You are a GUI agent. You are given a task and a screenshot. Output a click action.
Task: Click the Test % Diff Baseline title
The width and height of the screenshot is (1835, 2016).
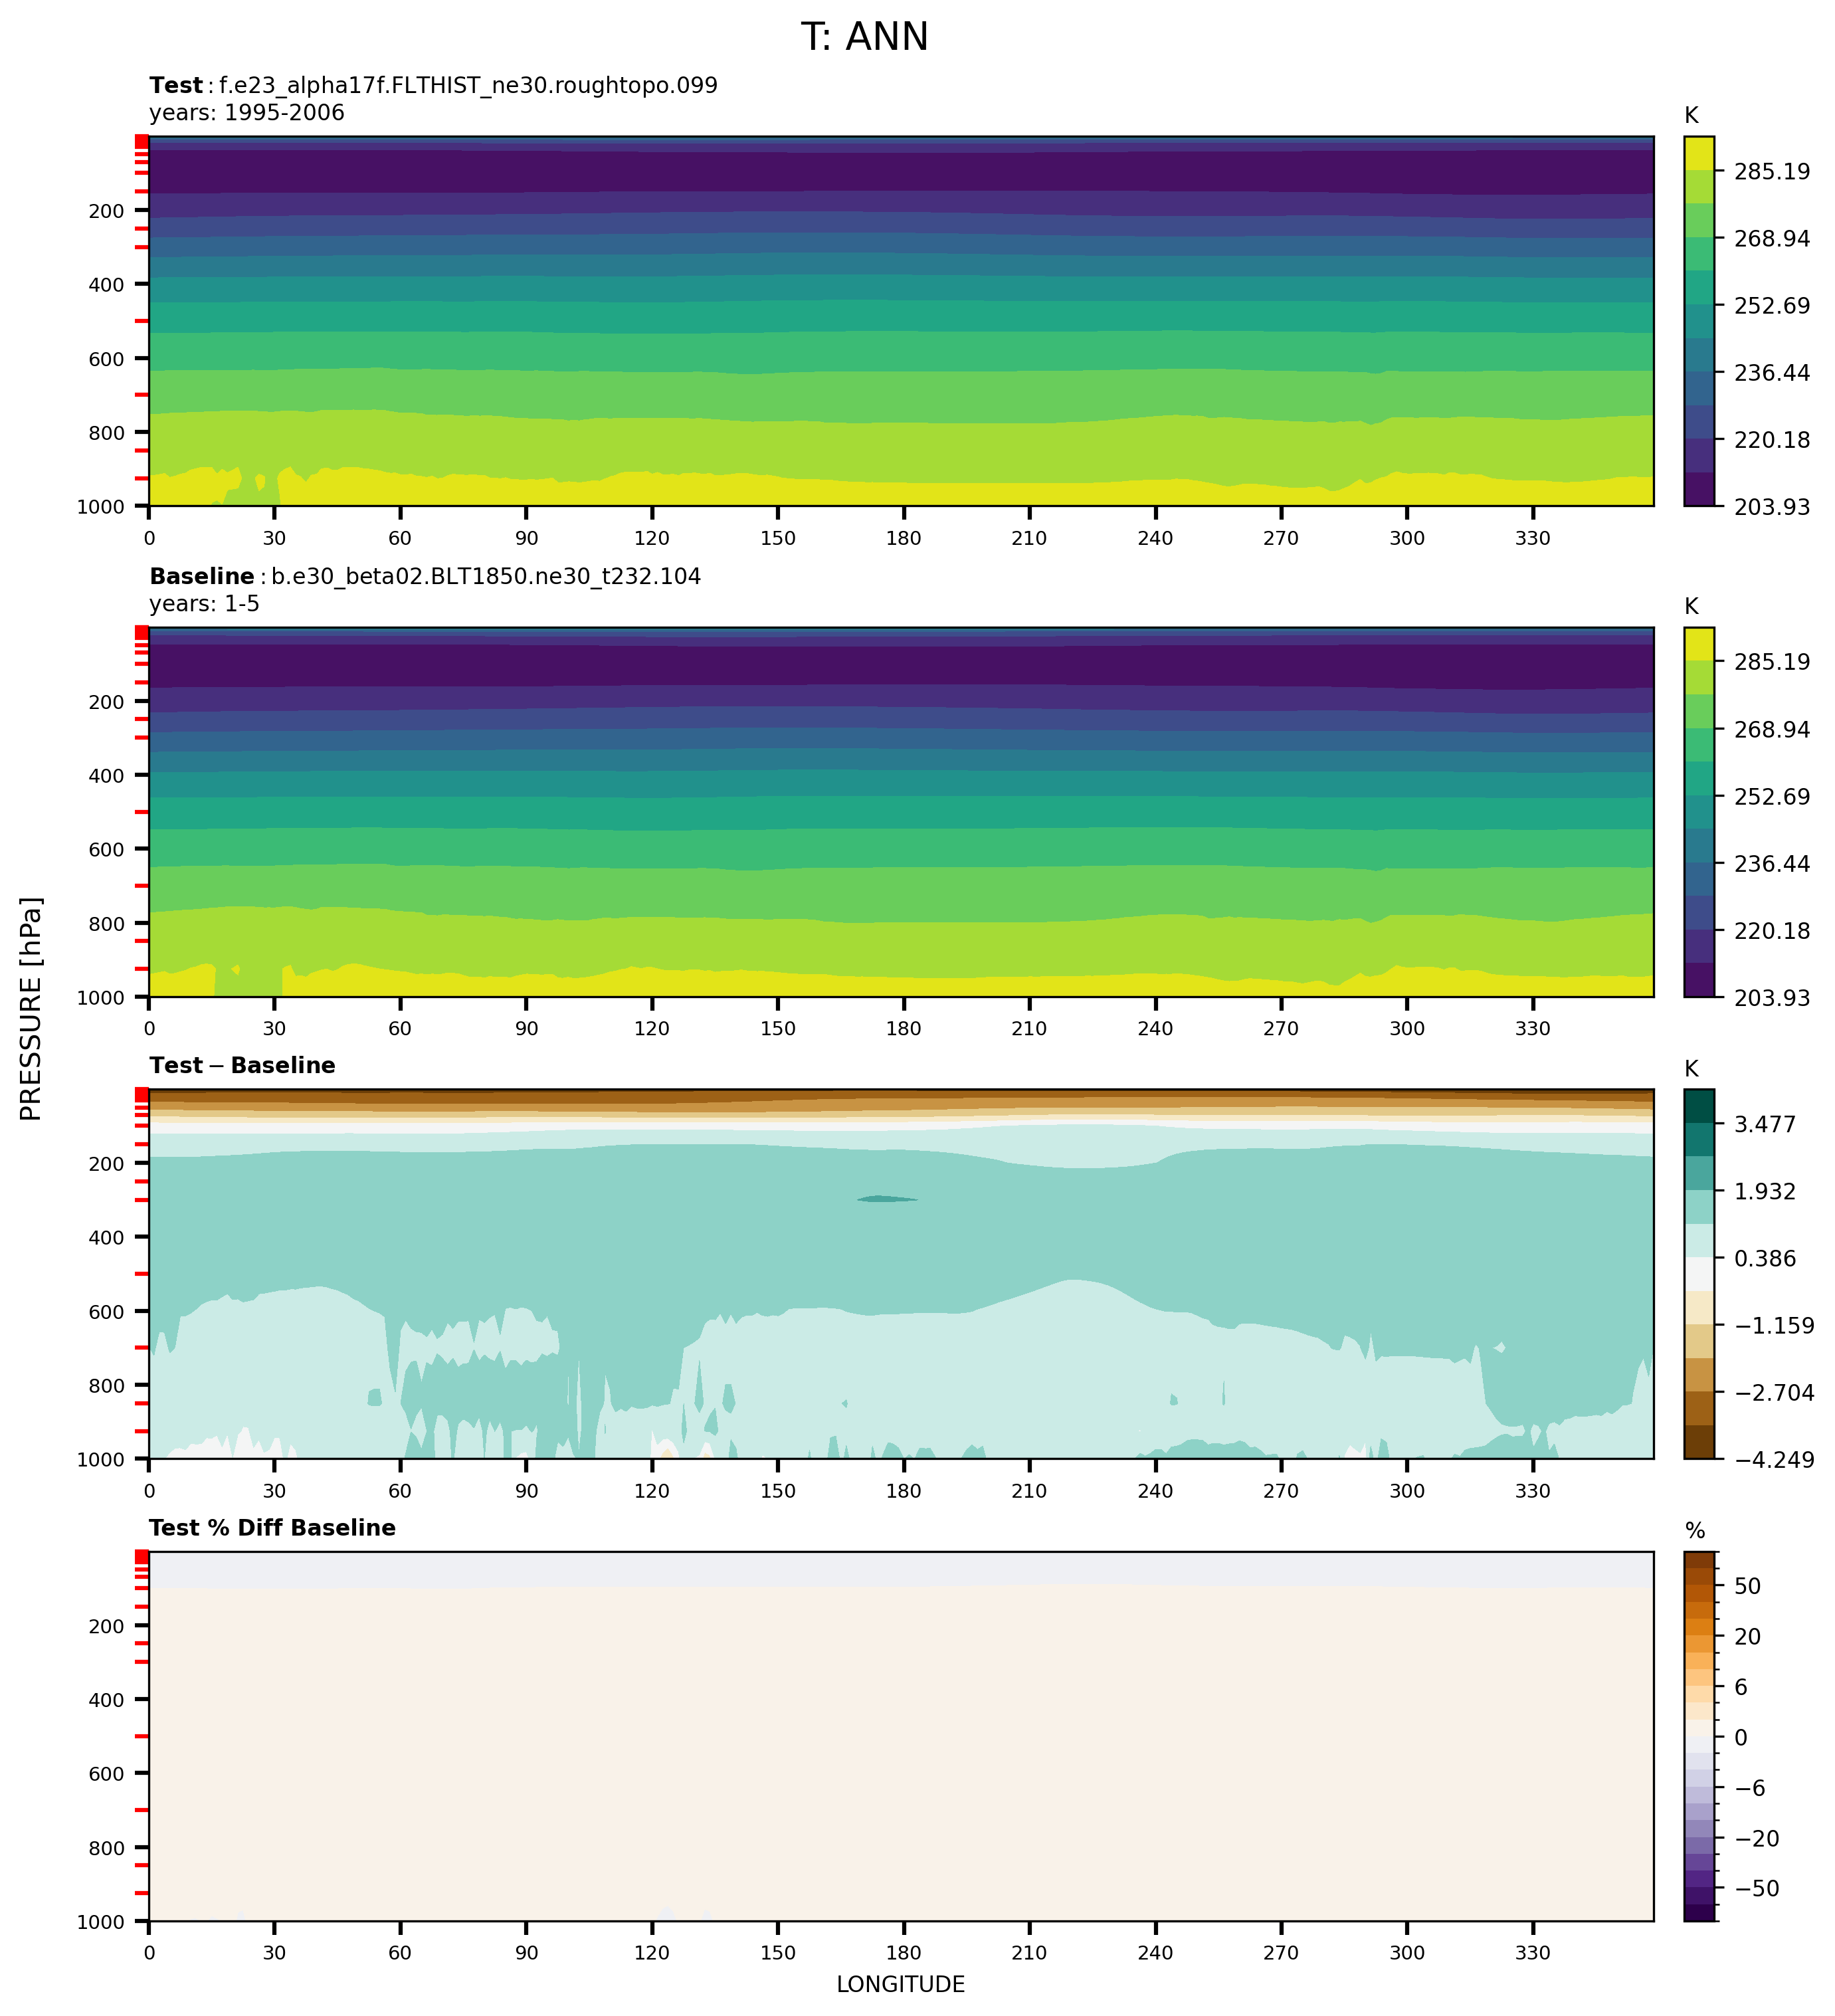pyautogui.click(x=272, y=1528)
